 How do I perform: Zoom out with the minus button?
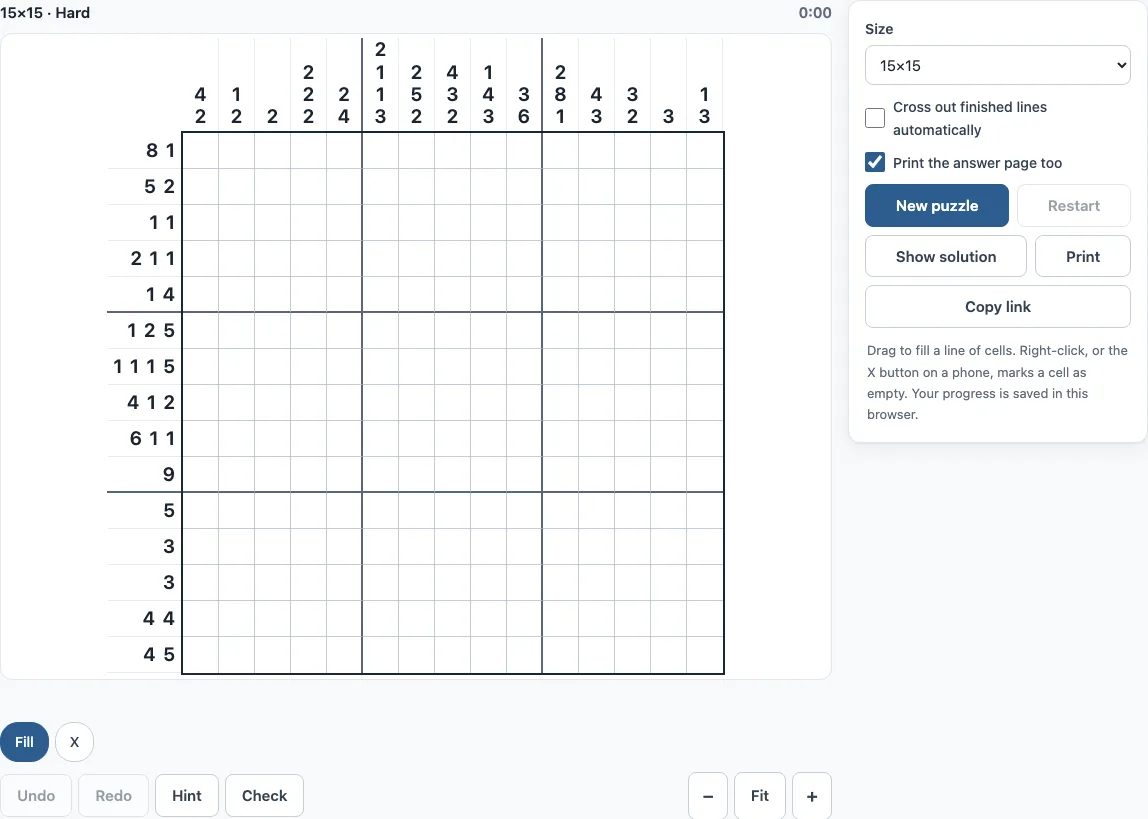point(708,796)
